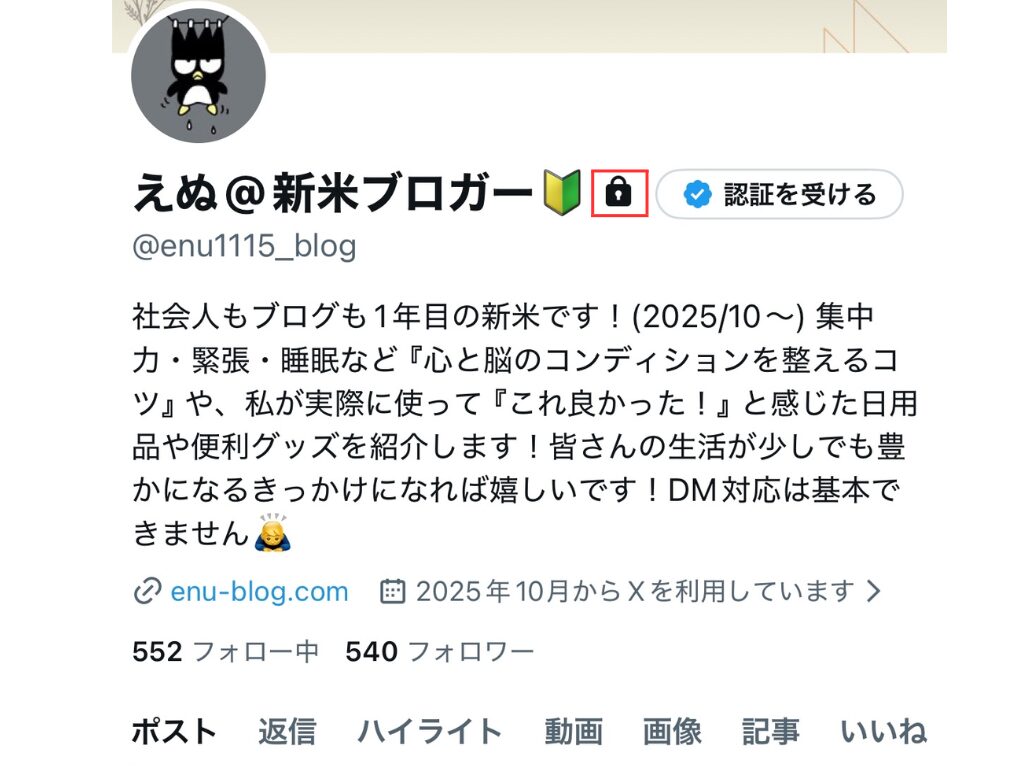This screenshot has width=1024, height=768.
Task: Click the green-yellow beginner mark emoji
Action: (562, 193)
